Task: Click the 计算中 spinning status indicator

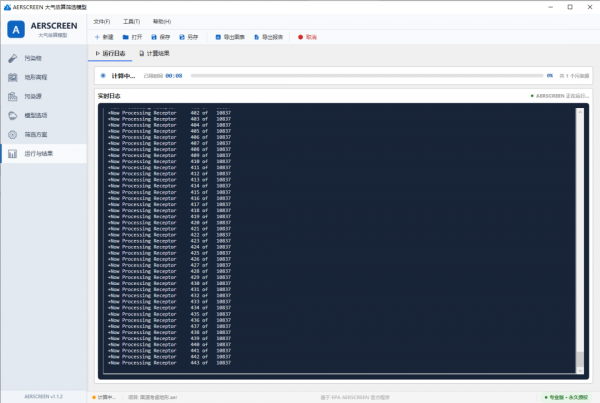Action: click(x=103, y=76)
